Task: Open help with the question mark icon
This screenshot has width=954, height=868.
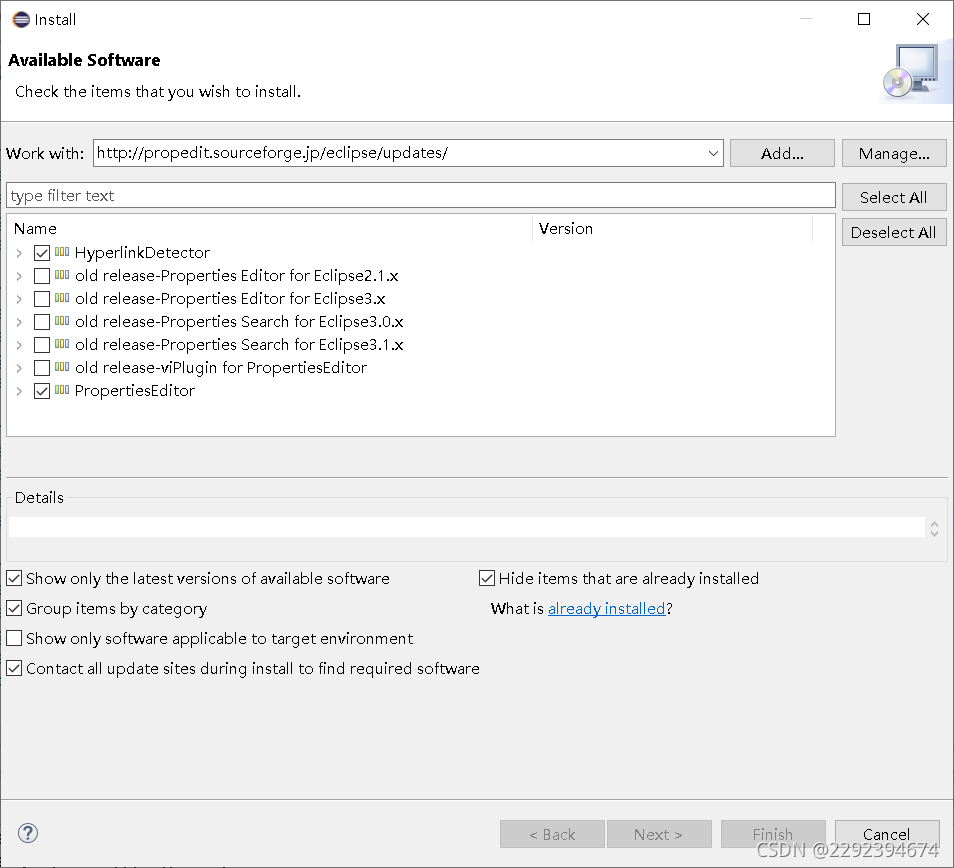Action: point(28,833)
